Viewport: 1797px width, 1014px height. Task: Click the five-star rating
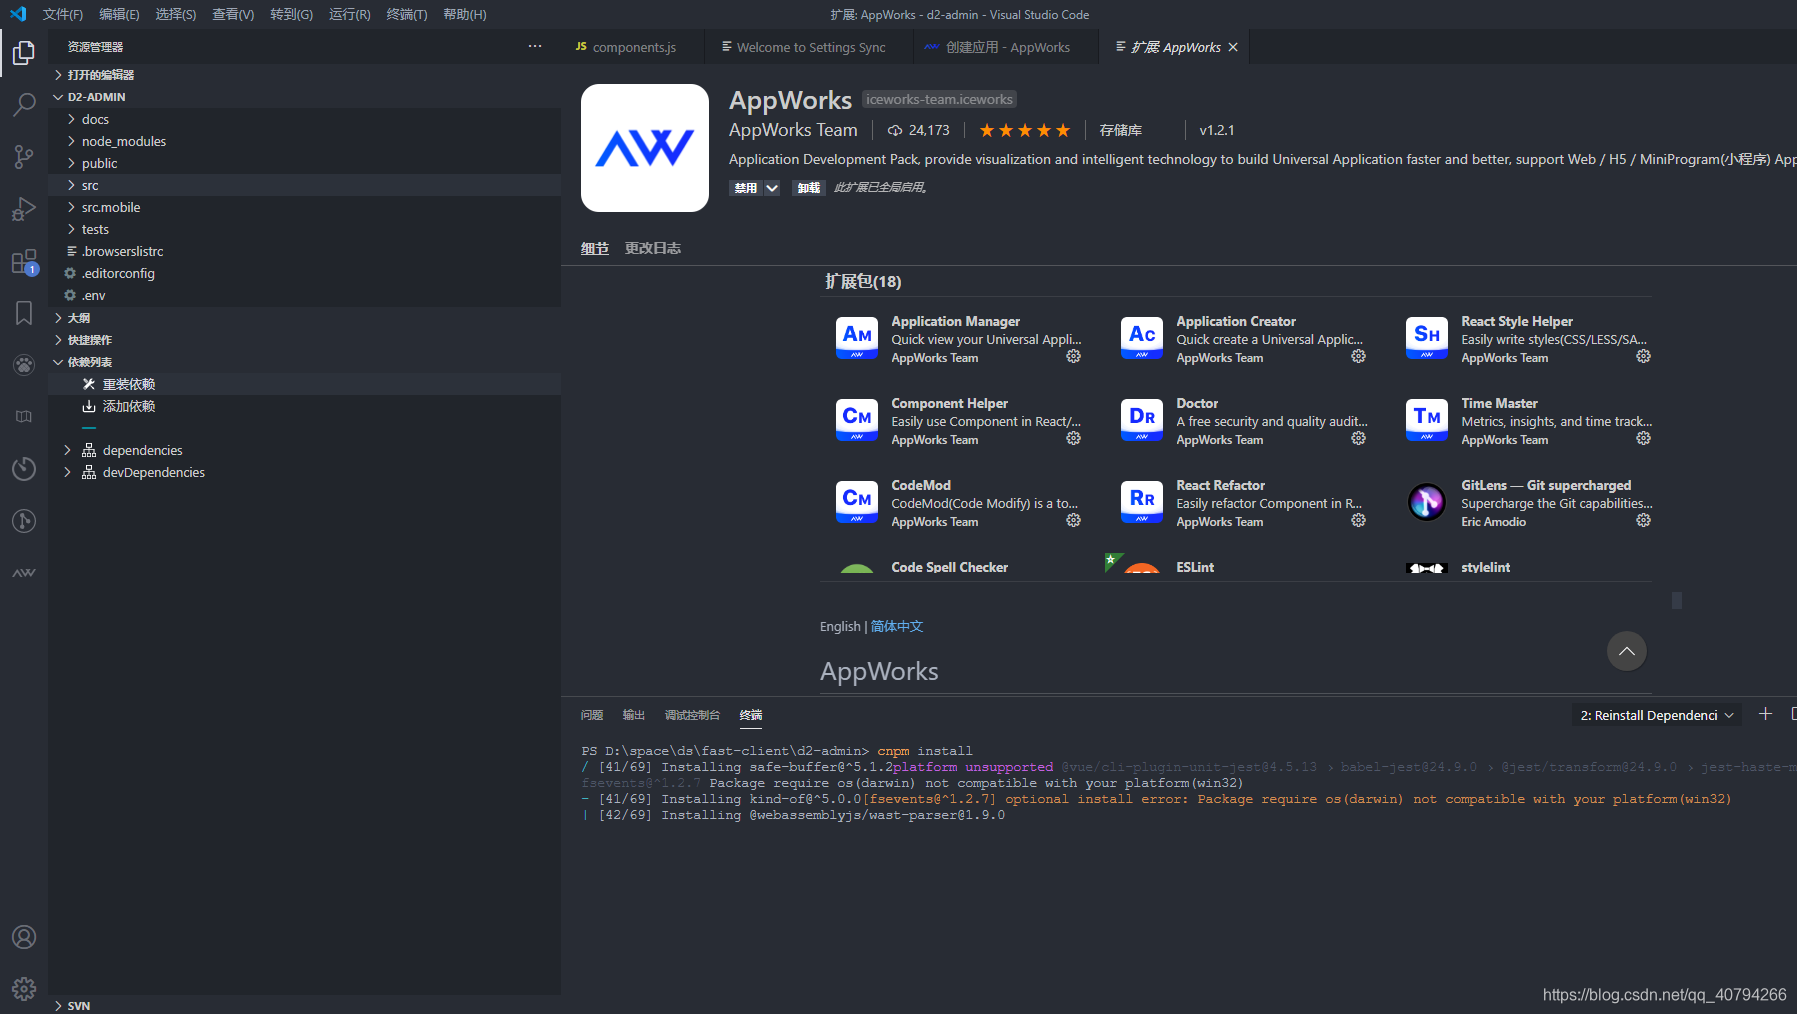coord(1025,130)
